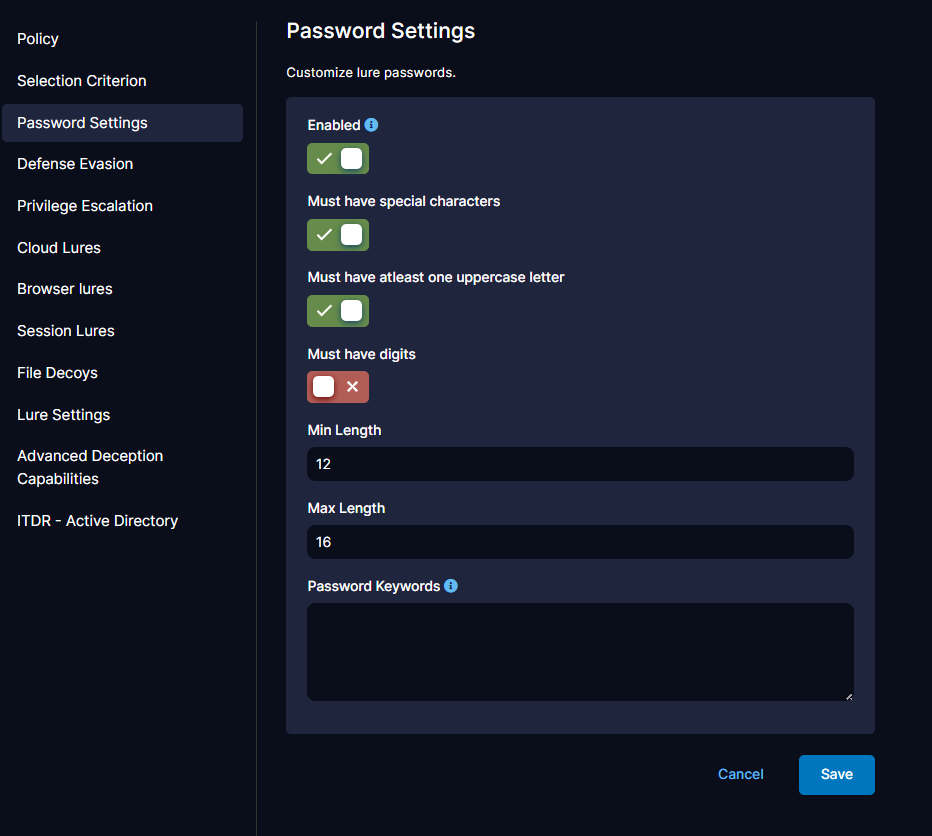The image size is (932, 836).
Task: Toggle off the uppercase letter requirement
Action: [x=337, y=311]
